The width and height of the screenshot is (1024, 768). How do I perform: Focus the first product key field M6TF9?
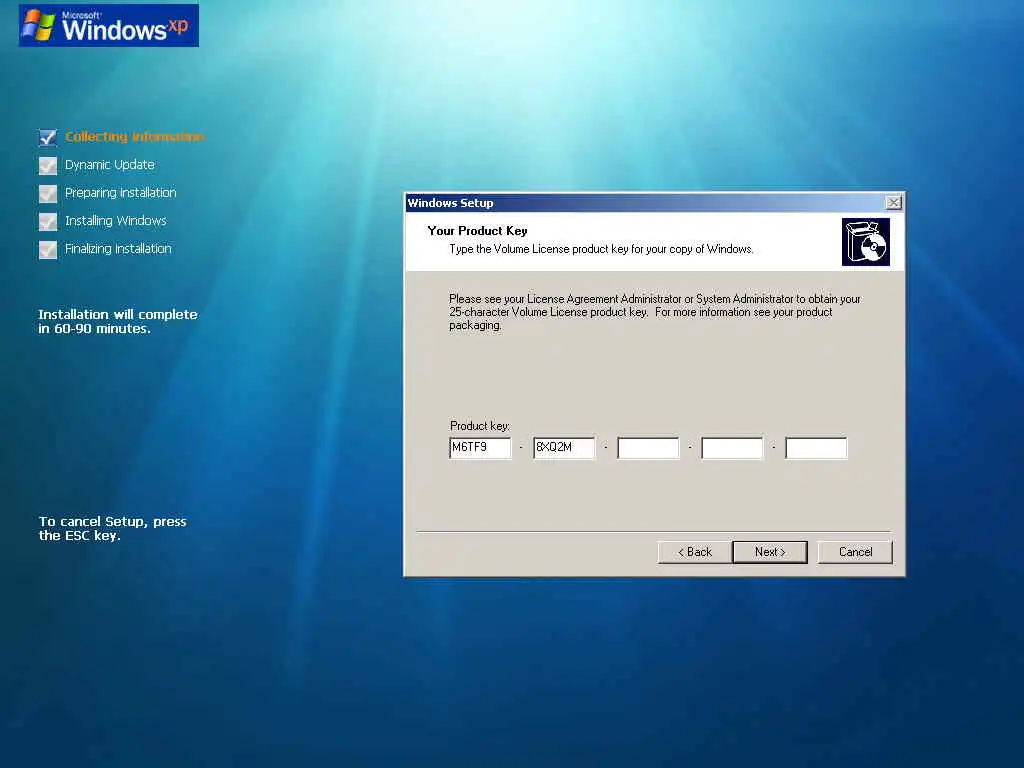pyautogui.click(x=480, y=448)
